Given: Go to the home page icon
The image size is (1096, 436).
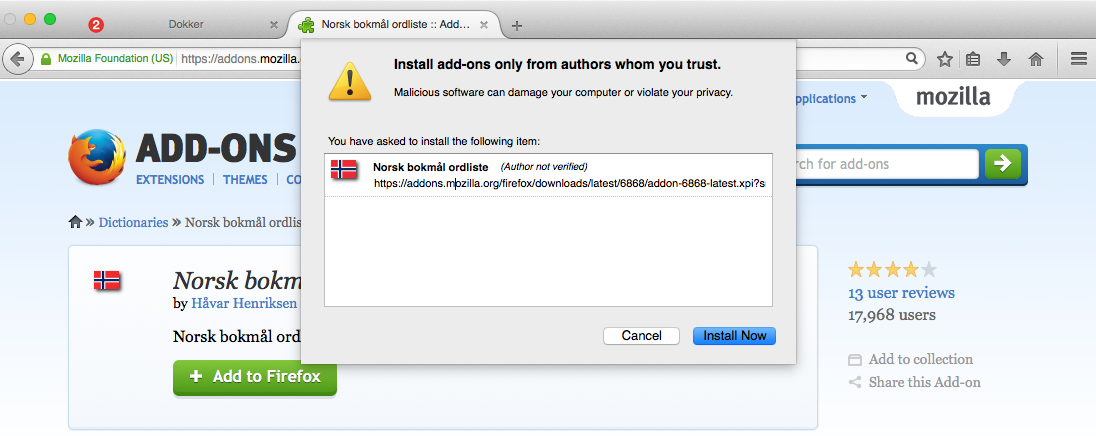Looking at the screenshot, I should pos(1036,59).
